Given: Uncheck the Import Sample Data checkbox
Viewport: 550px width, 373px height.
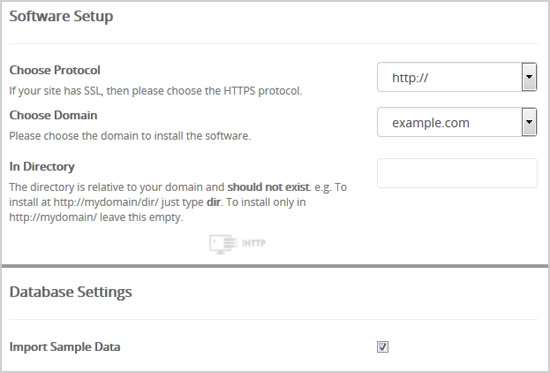Looking at the screenshot, I should pos(382,347).
